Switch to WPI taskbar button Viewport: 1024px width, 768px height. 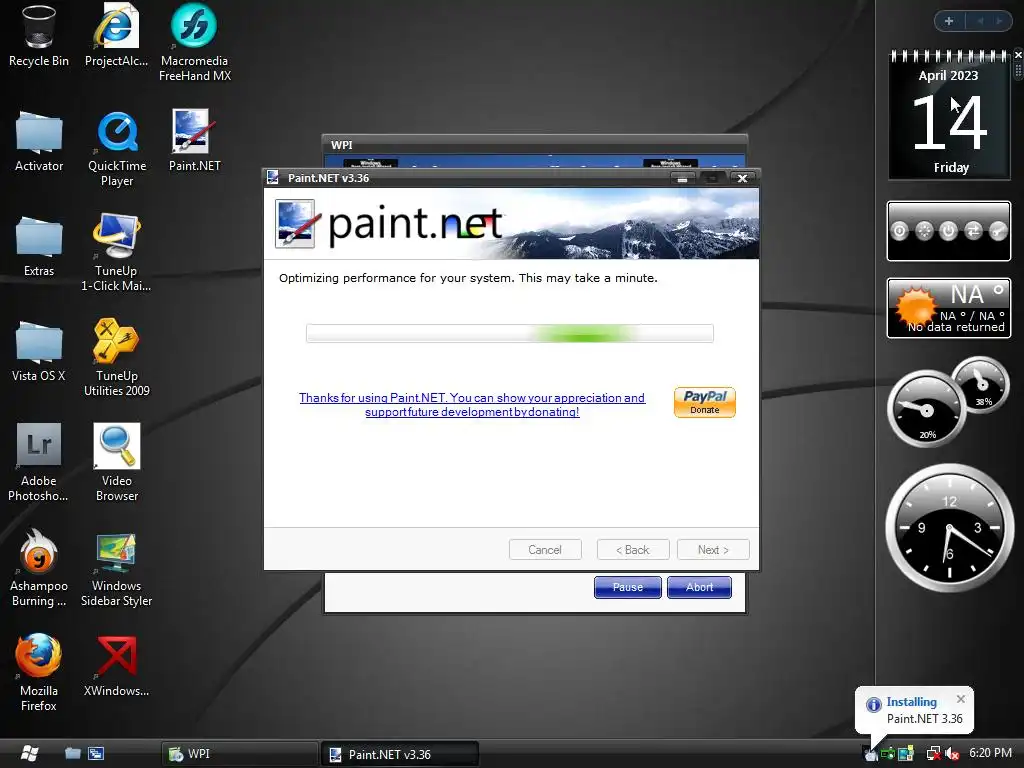click(x=240, y=754)
